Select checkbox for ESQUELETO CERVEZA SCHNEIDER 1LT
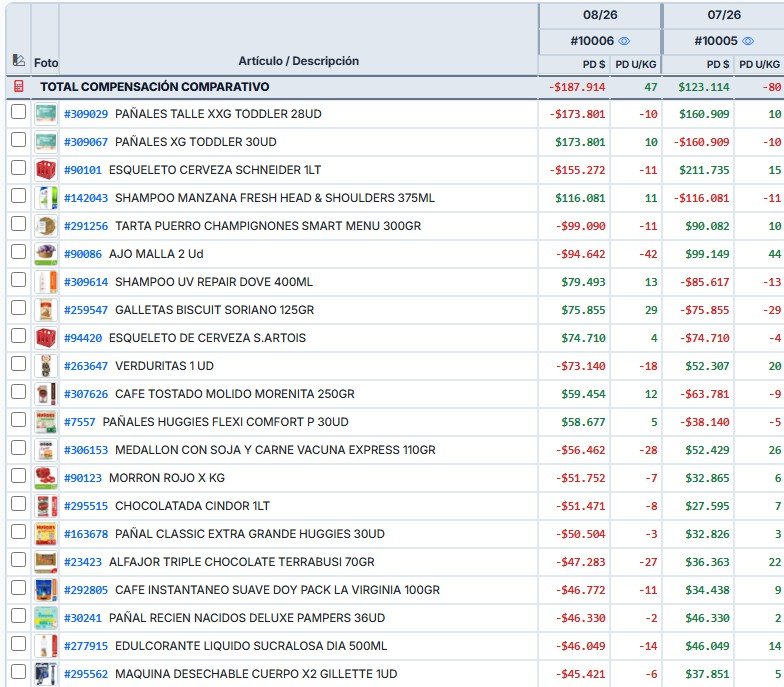 click(18, 168)
